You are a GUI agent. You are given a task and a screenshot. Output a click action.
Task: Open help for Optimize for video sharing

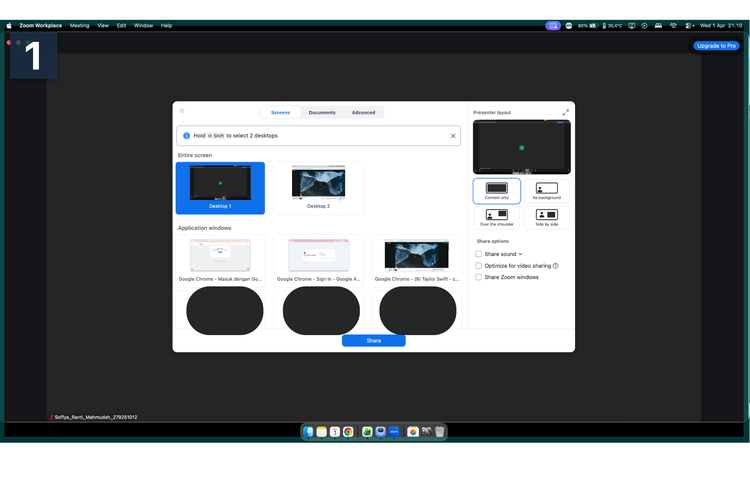[555, 266]
